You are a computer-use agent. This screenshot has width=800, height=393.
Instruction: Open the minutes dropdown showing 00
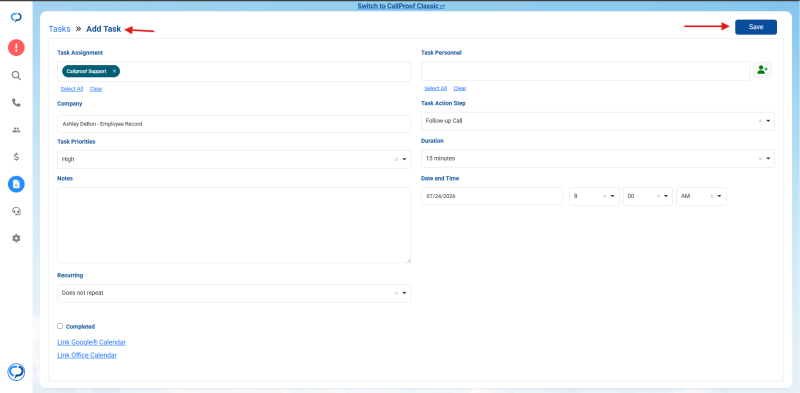pos(666,196)
